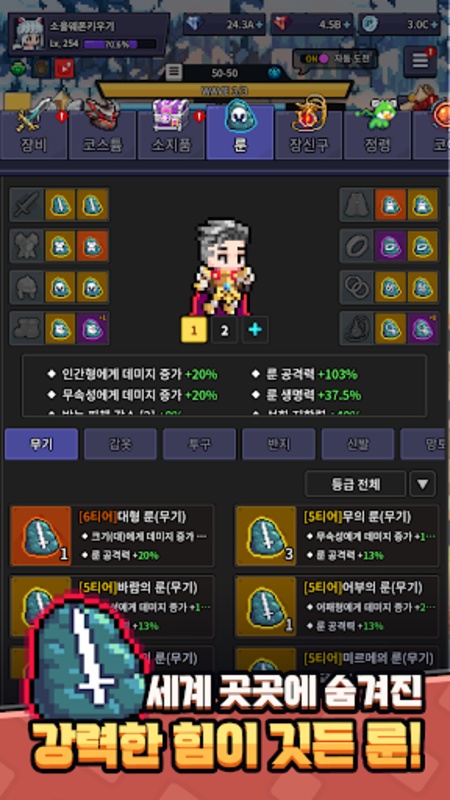Select the 갑옷 armor rune category

click(x=120, y=444)
